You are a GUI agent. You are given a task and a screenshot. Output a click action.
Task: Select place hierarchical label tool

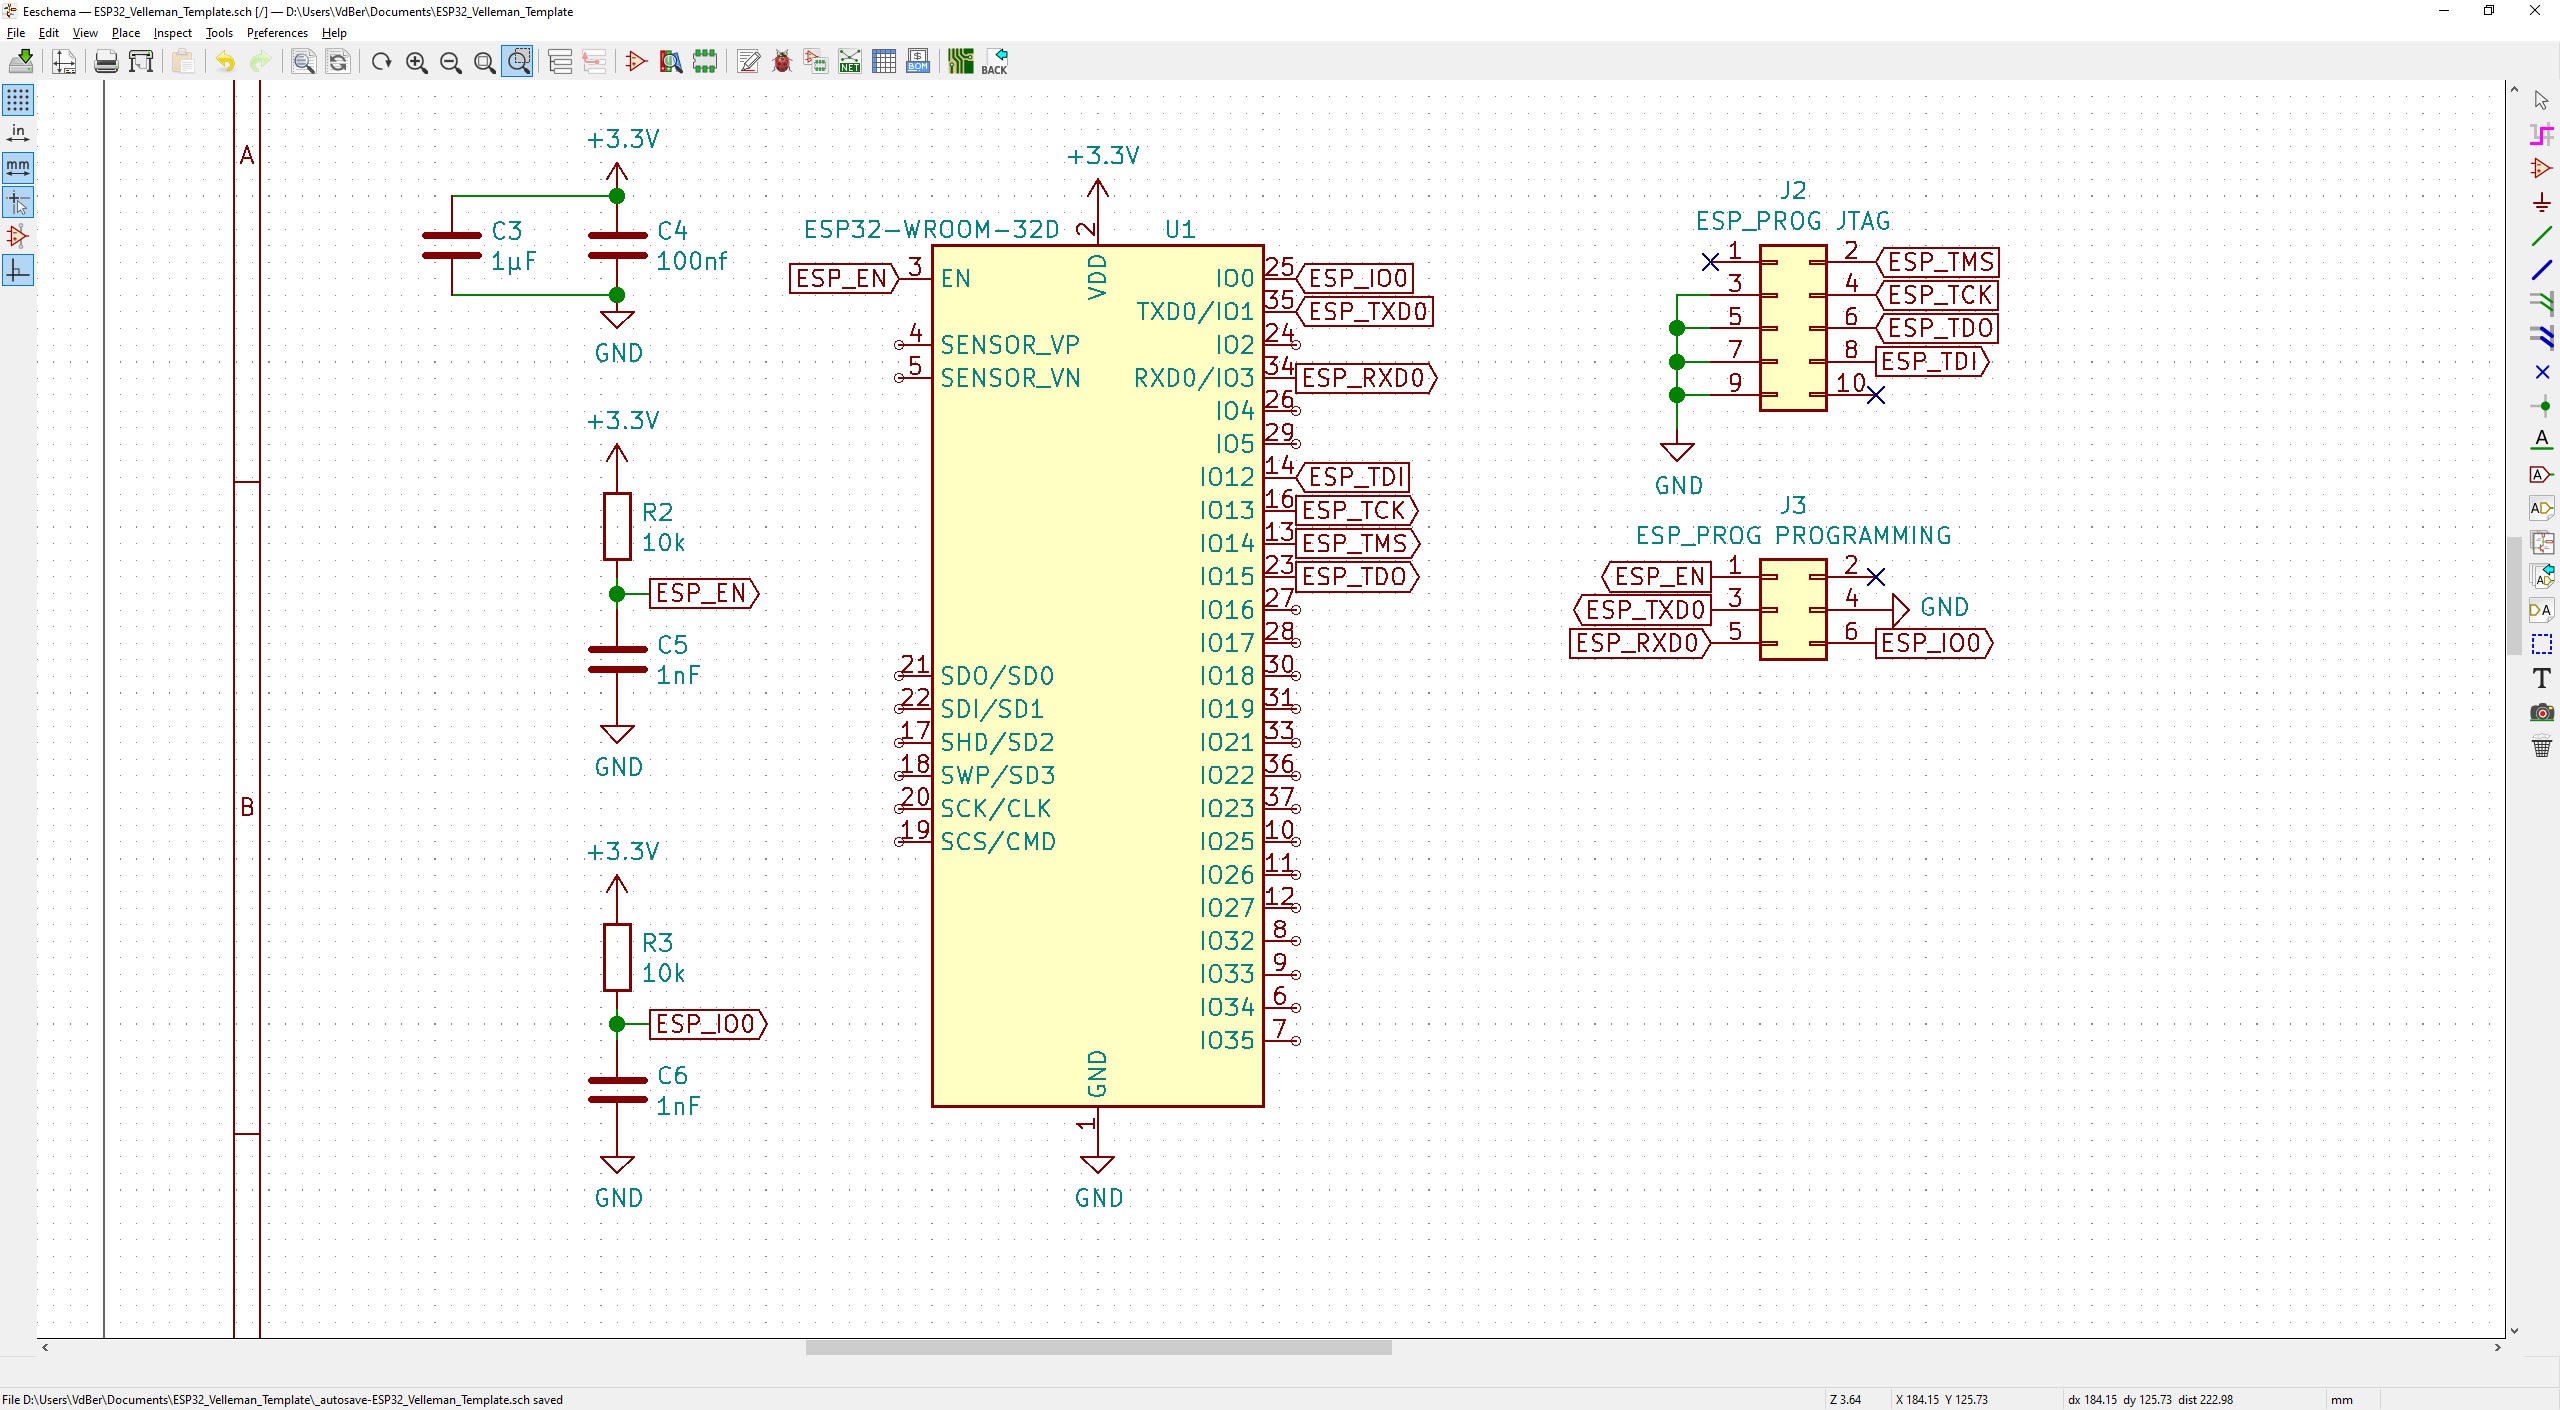click(2541, 508)
